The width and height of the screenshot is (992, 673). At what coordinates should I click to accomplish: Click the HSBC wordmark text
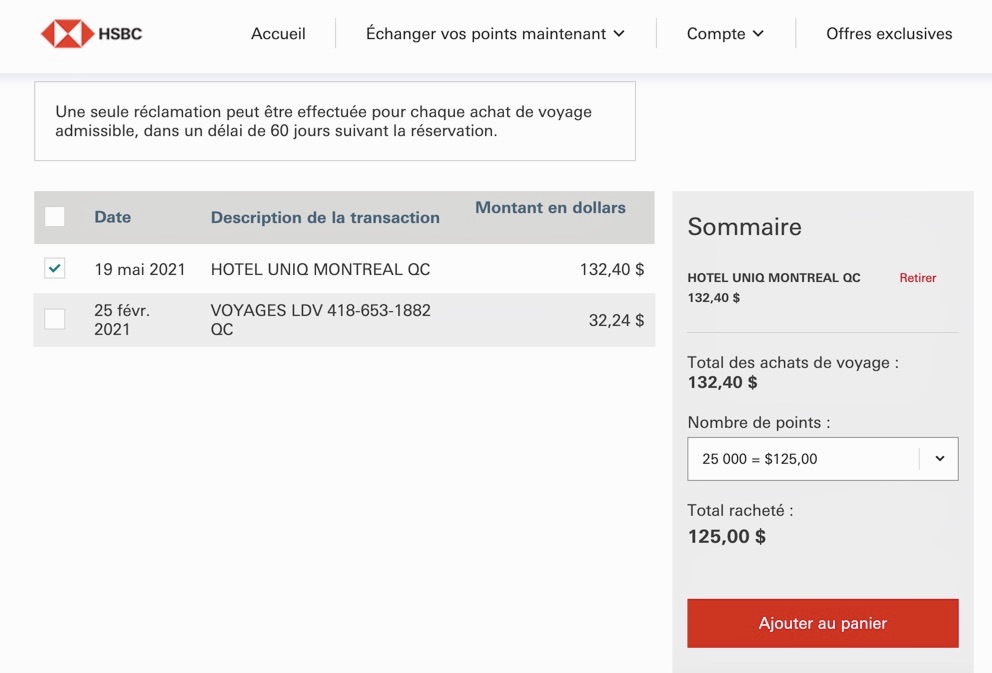[x=120, y=34]
